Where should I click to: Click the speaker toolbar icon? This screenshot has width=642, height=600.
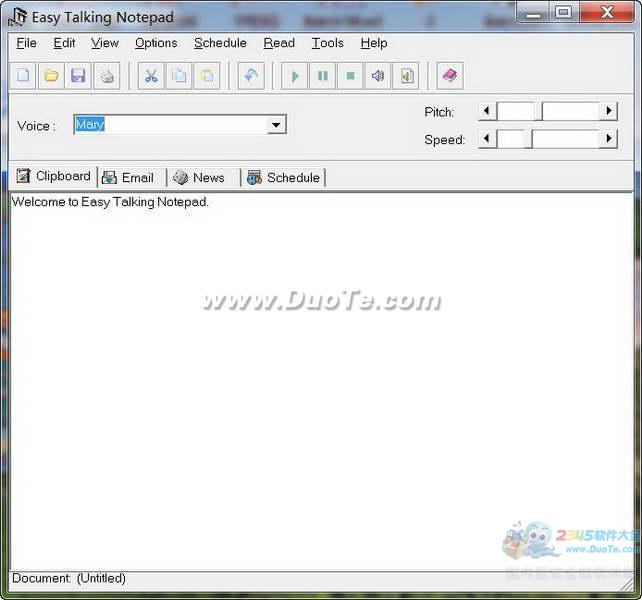coord(378,76)
